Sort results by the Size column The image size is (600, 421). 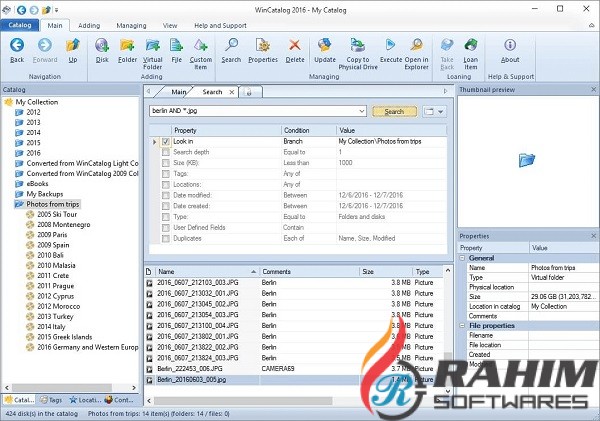click(x=386, y=272)
